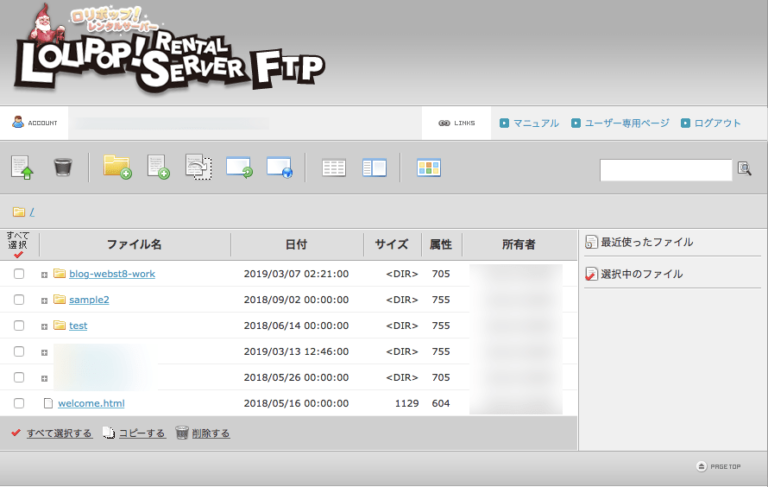Click 削除する at the bottom

point(211,433)
